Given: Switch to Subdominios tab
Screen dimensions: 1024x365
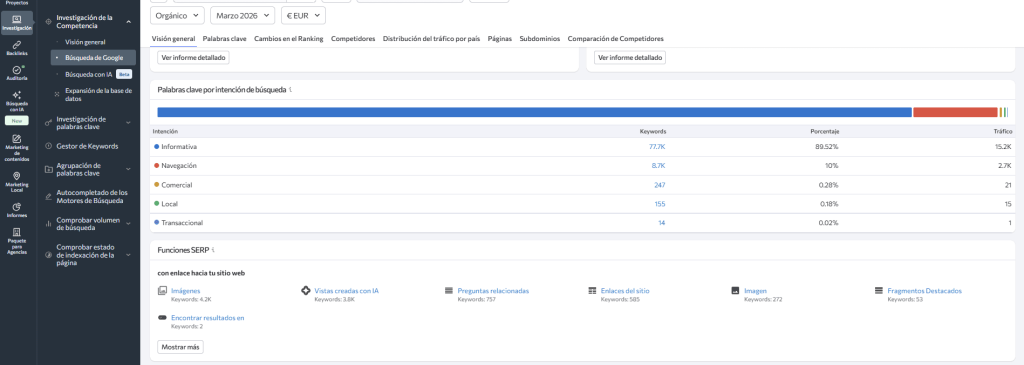Looking at the screenshot, I should point(539,39).
